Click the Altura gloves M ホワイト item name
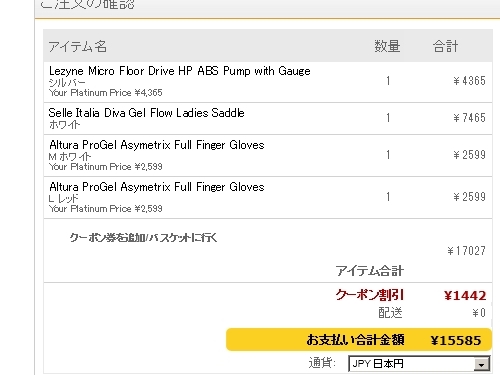The width and height of the screenshot is (500, 375). pyautogui.click(x=157, y=145)
